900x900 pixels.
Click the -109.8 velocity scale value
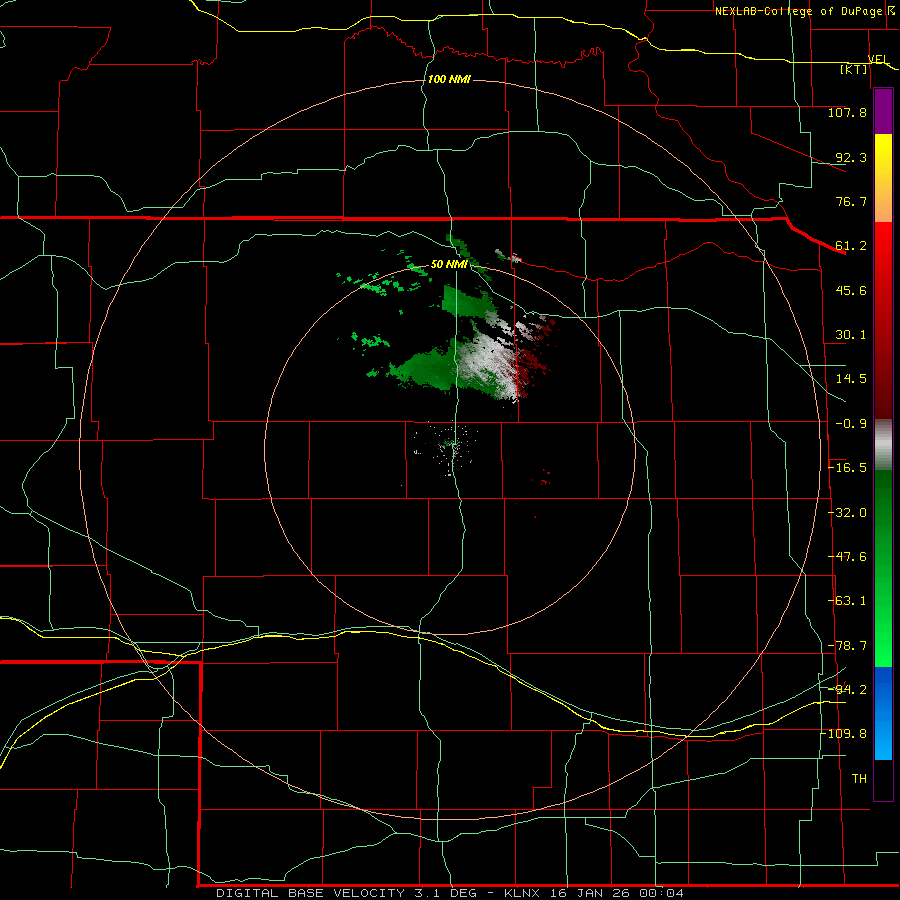pos(844,734)
